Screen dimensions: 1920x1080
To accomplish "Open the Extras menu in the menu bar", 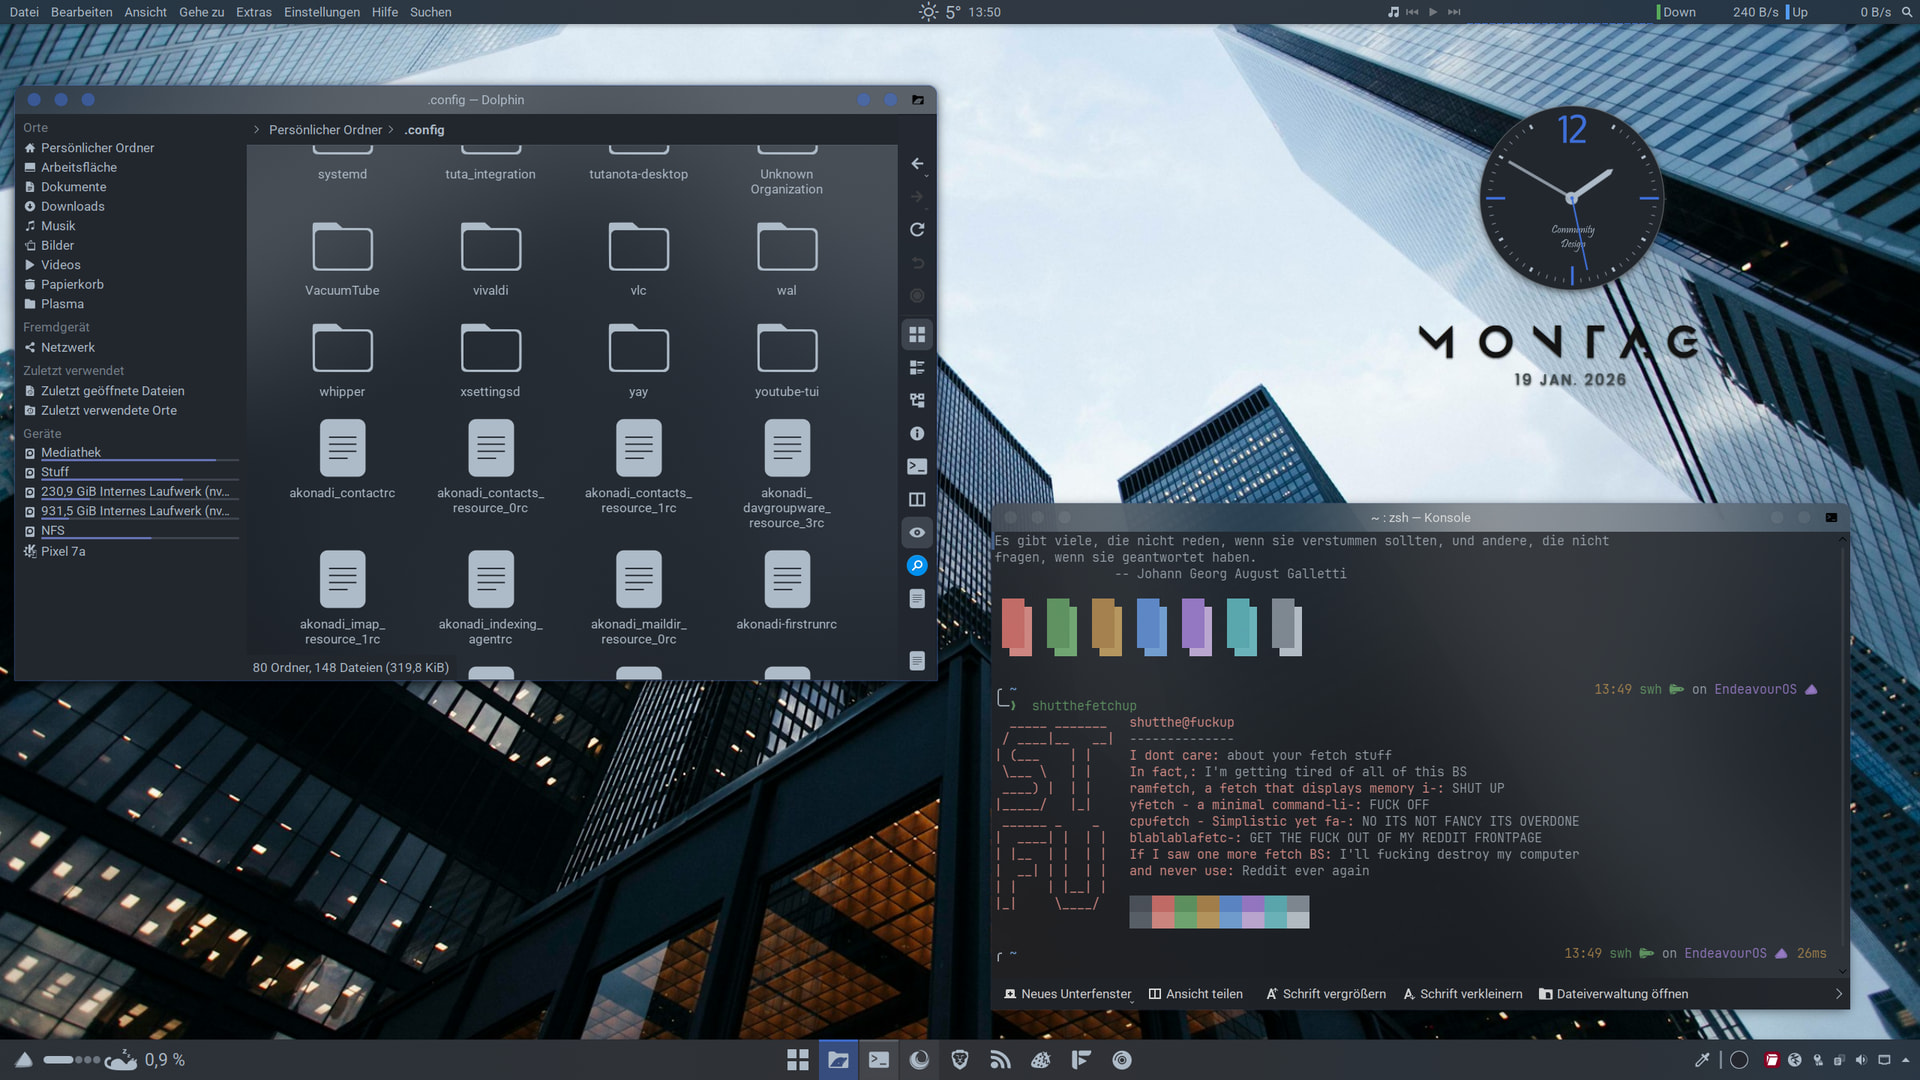I will [x=253, y=12].
